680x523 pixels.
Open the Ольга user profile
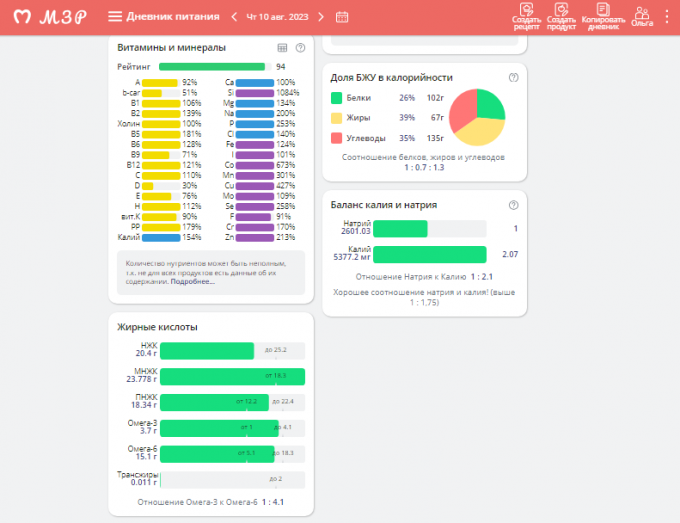pyautogui.click(x=642, y=17)
